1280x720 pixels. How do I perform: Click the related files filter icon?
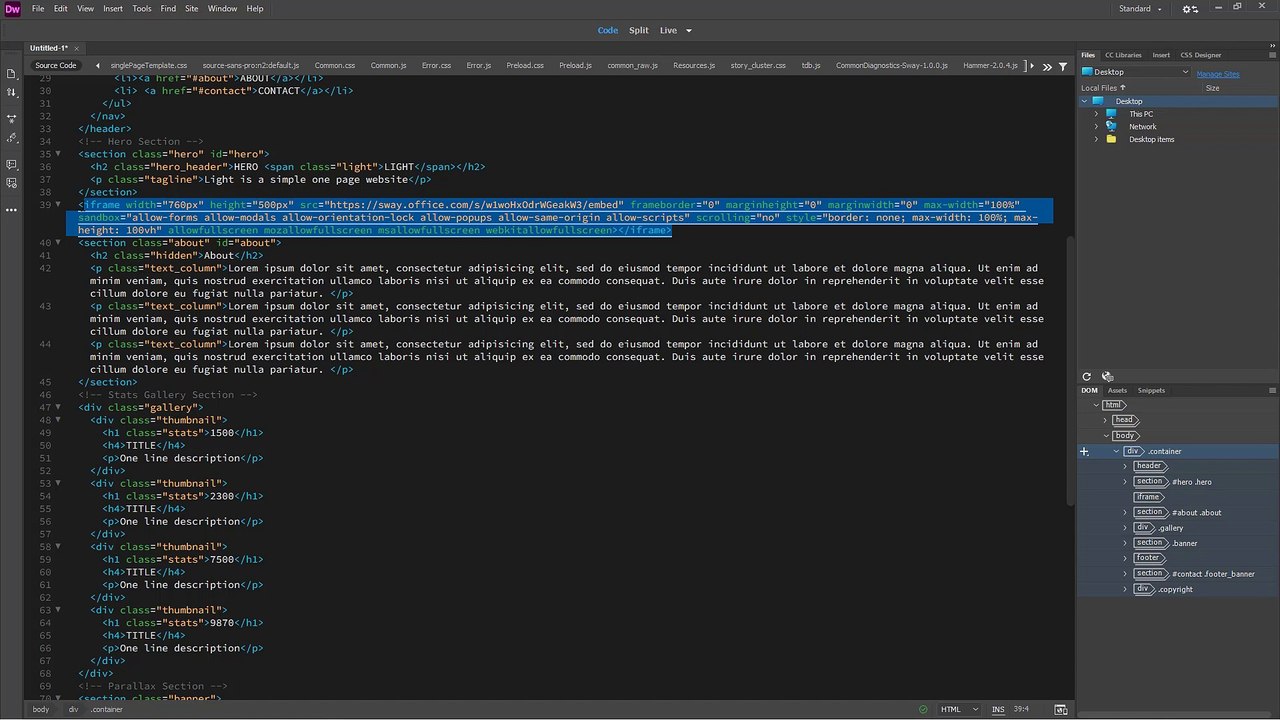click(1062, 66)
